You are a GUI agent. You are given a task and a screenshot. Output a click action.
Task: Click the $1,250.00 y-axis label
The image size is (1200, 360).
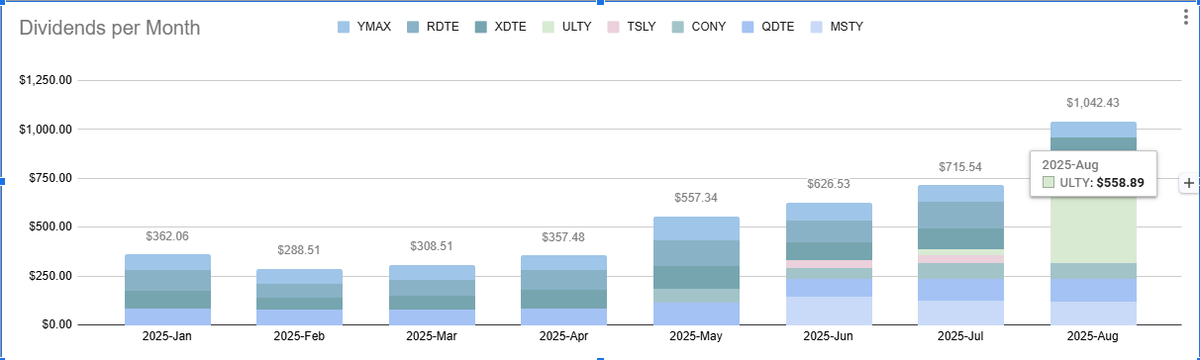[45, 81]
